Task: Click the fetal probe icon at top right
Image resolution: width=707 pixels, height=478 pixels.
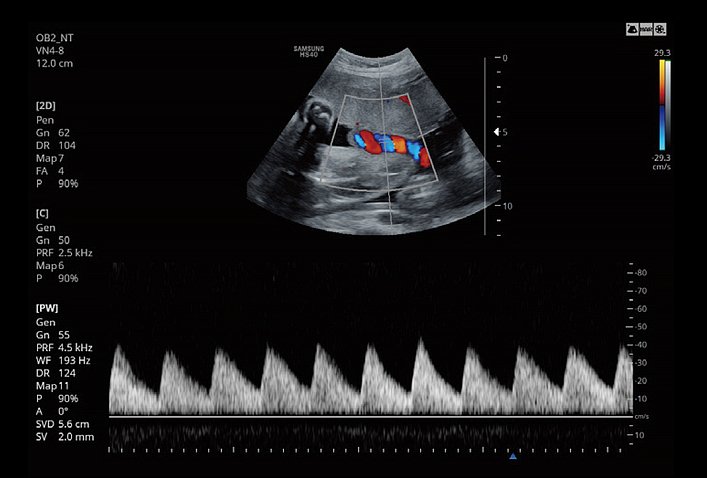Action: point(633,31)
